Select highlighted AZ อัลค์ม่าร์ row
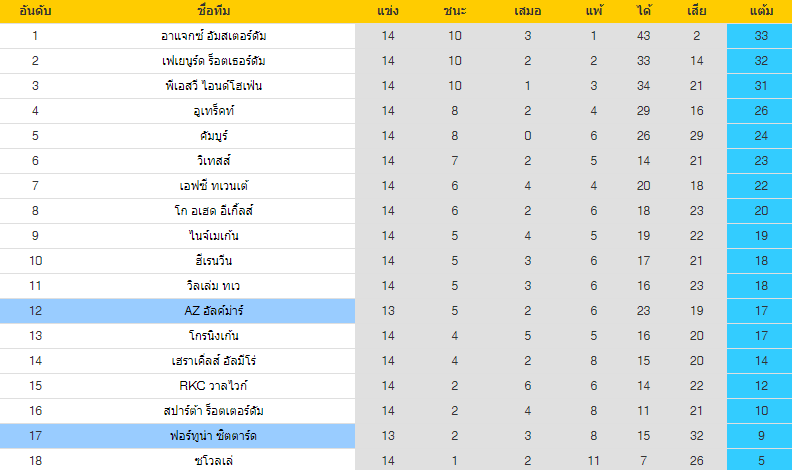The image size is (792, 470). coord(213,311)
